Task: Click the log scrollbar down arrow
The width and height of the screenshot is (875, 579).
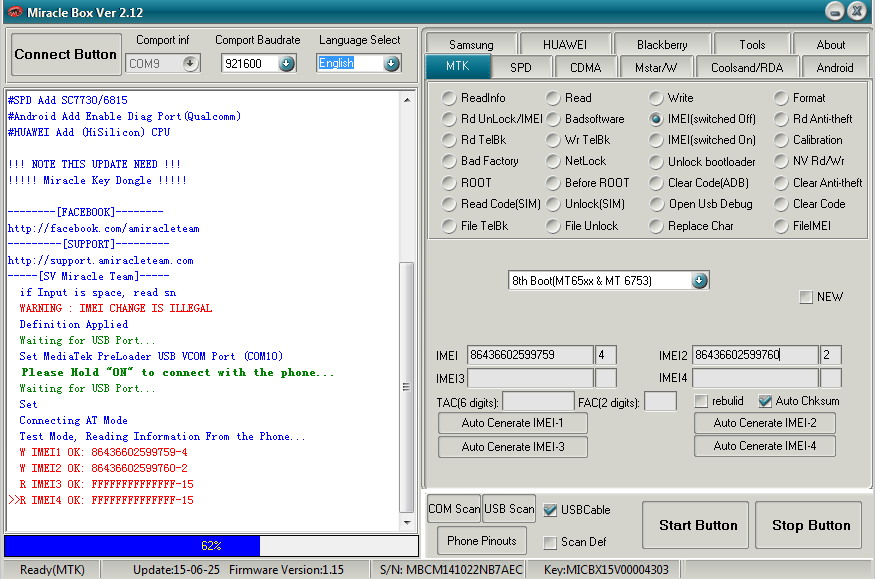Action: (x=407, y=523)
